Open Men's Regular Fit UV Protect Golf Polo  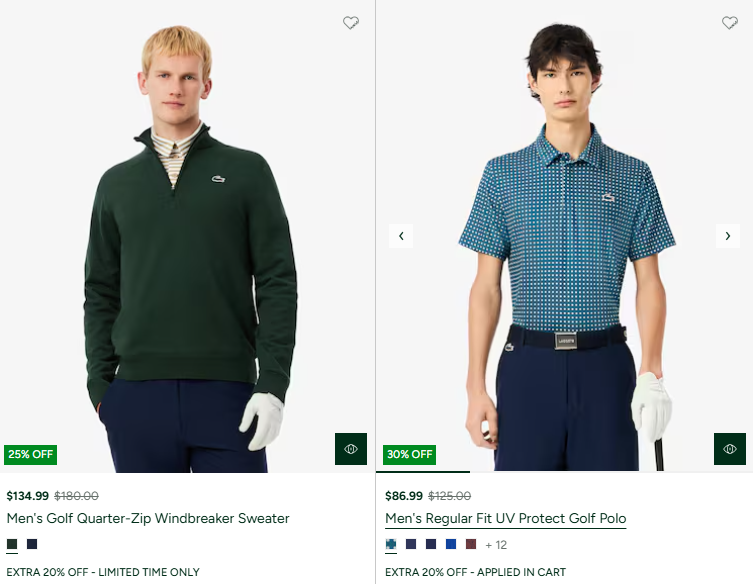coord(506,518)
